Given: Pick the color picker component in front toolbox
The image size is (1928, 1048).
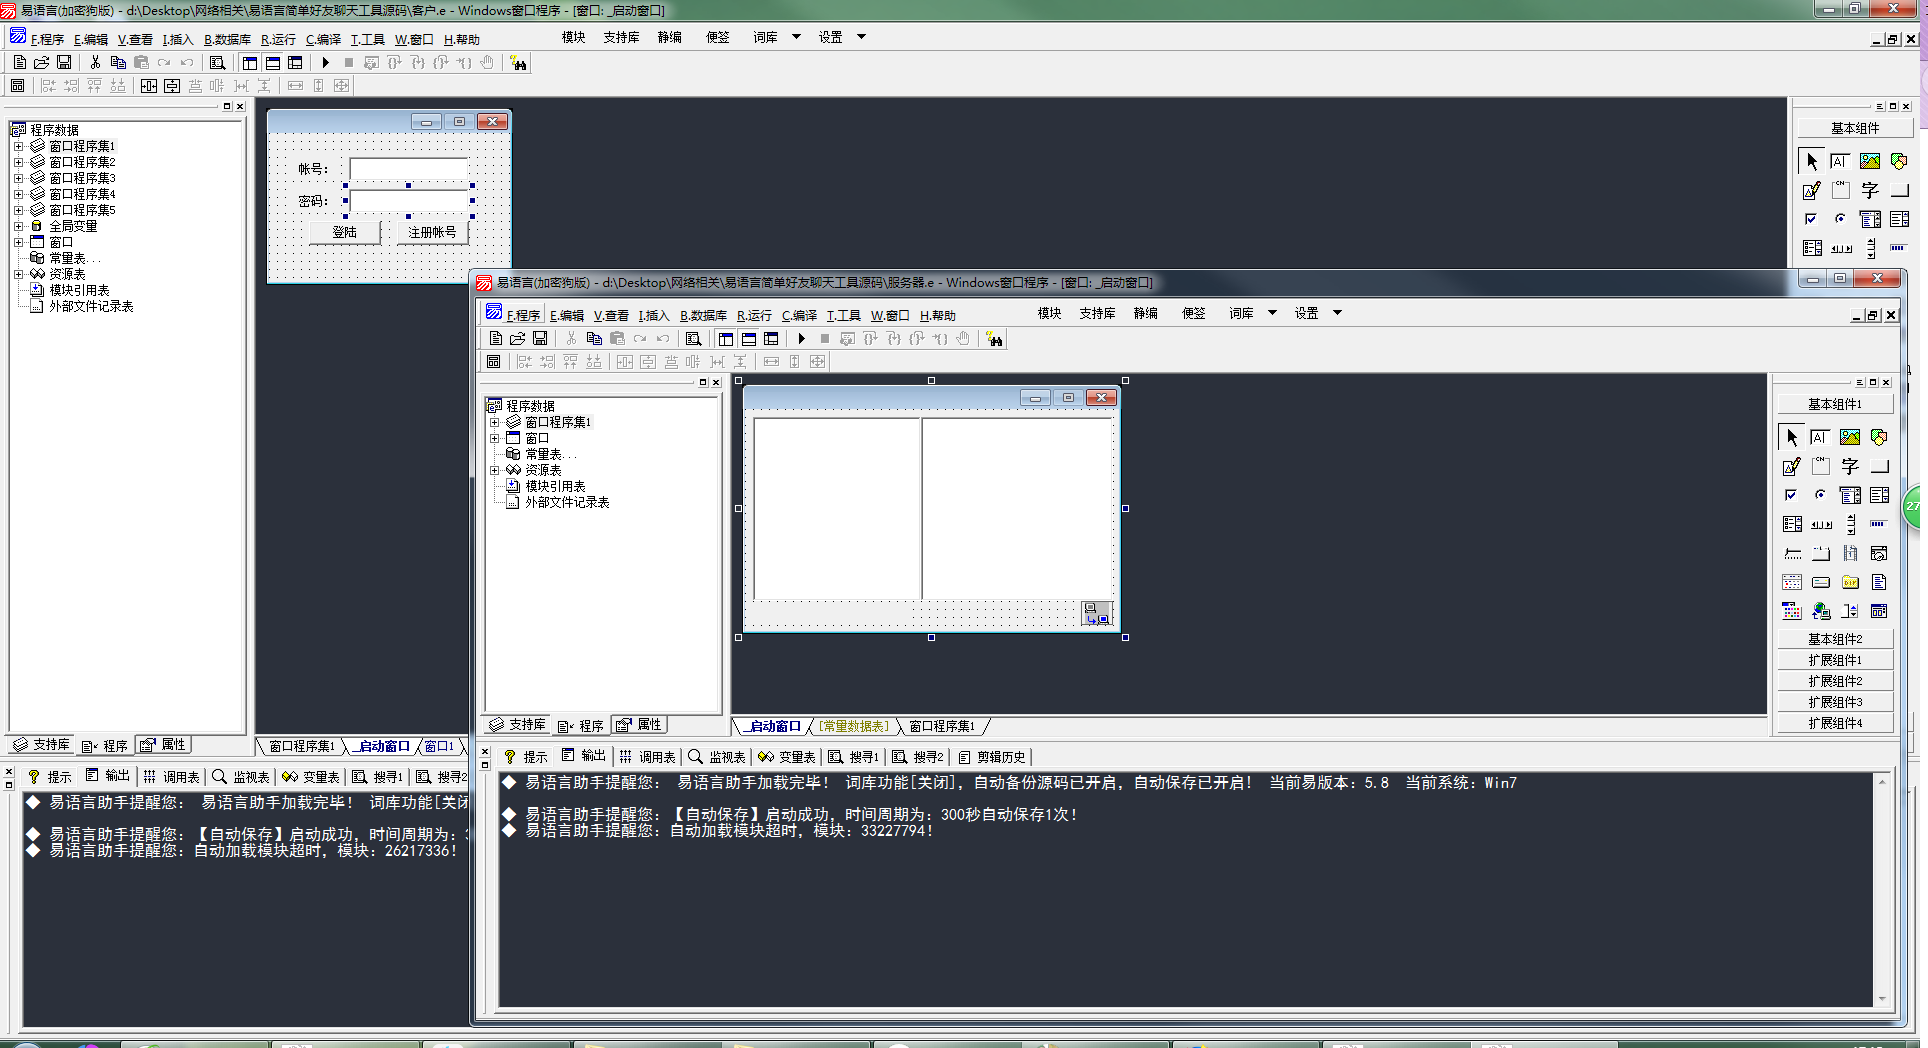Looking at the screenshot, I should click(x=1791, y=611).
